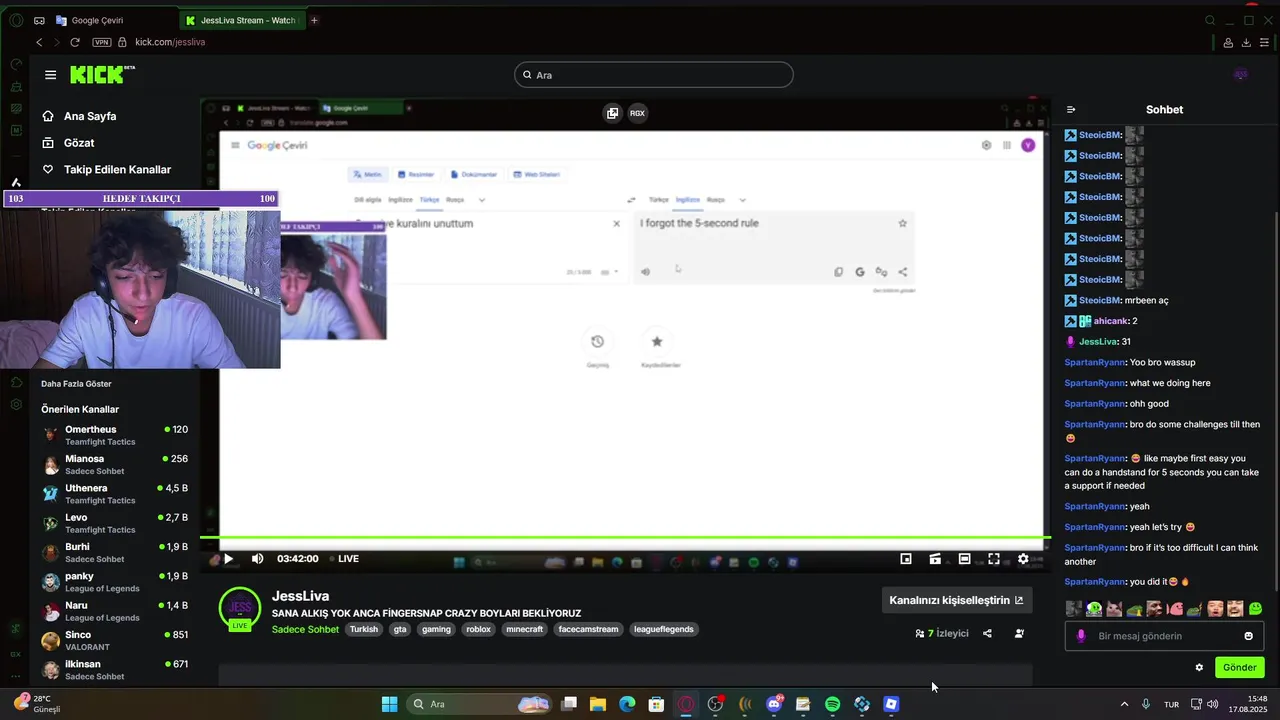Click the 7 İzleyici viewer count
Image resolution: width=1280 pixels, height=720 pixels.
click(x=942, y=633)
